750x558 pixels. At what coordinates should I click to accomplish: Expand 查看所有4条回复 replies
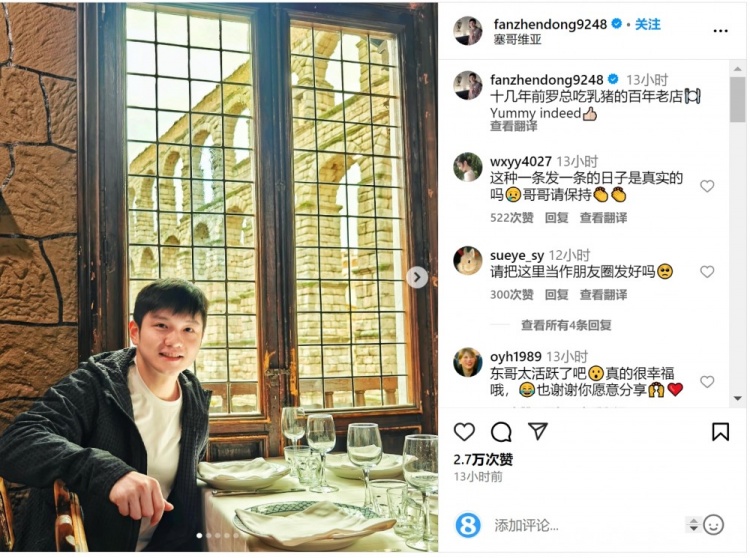coord(566,326)
